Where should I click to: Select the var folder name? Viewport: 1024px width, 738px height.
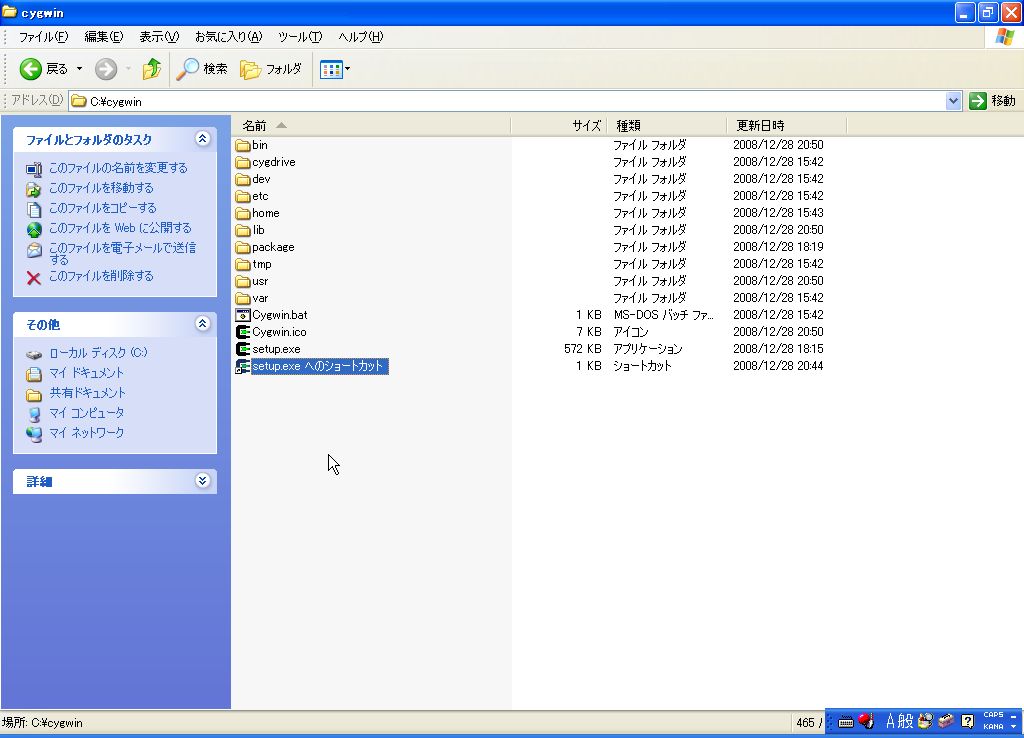(260, 298)
